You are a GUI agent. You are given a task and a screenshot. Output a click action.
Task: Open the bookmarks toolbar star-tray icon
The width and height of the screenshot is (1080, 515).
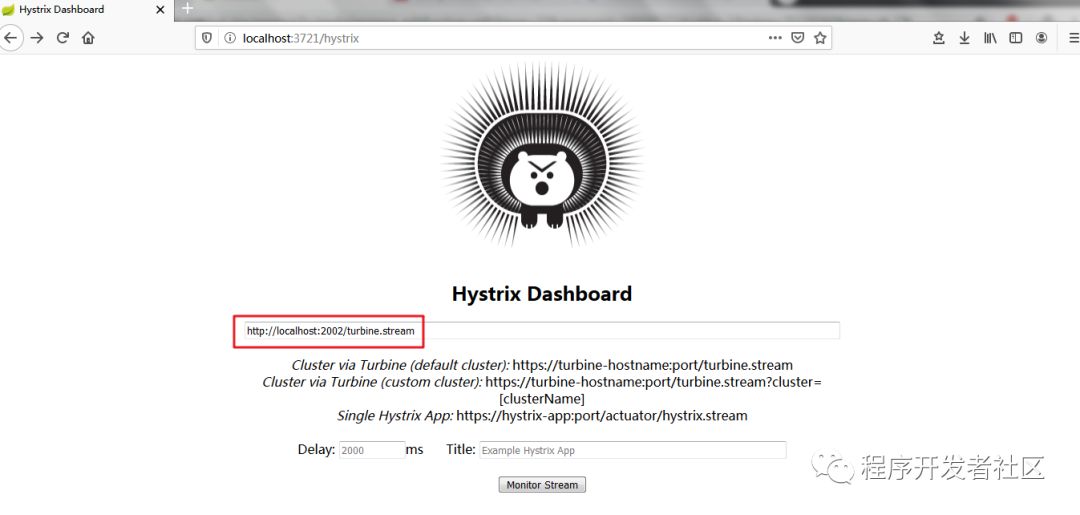[x=938, y=38]
